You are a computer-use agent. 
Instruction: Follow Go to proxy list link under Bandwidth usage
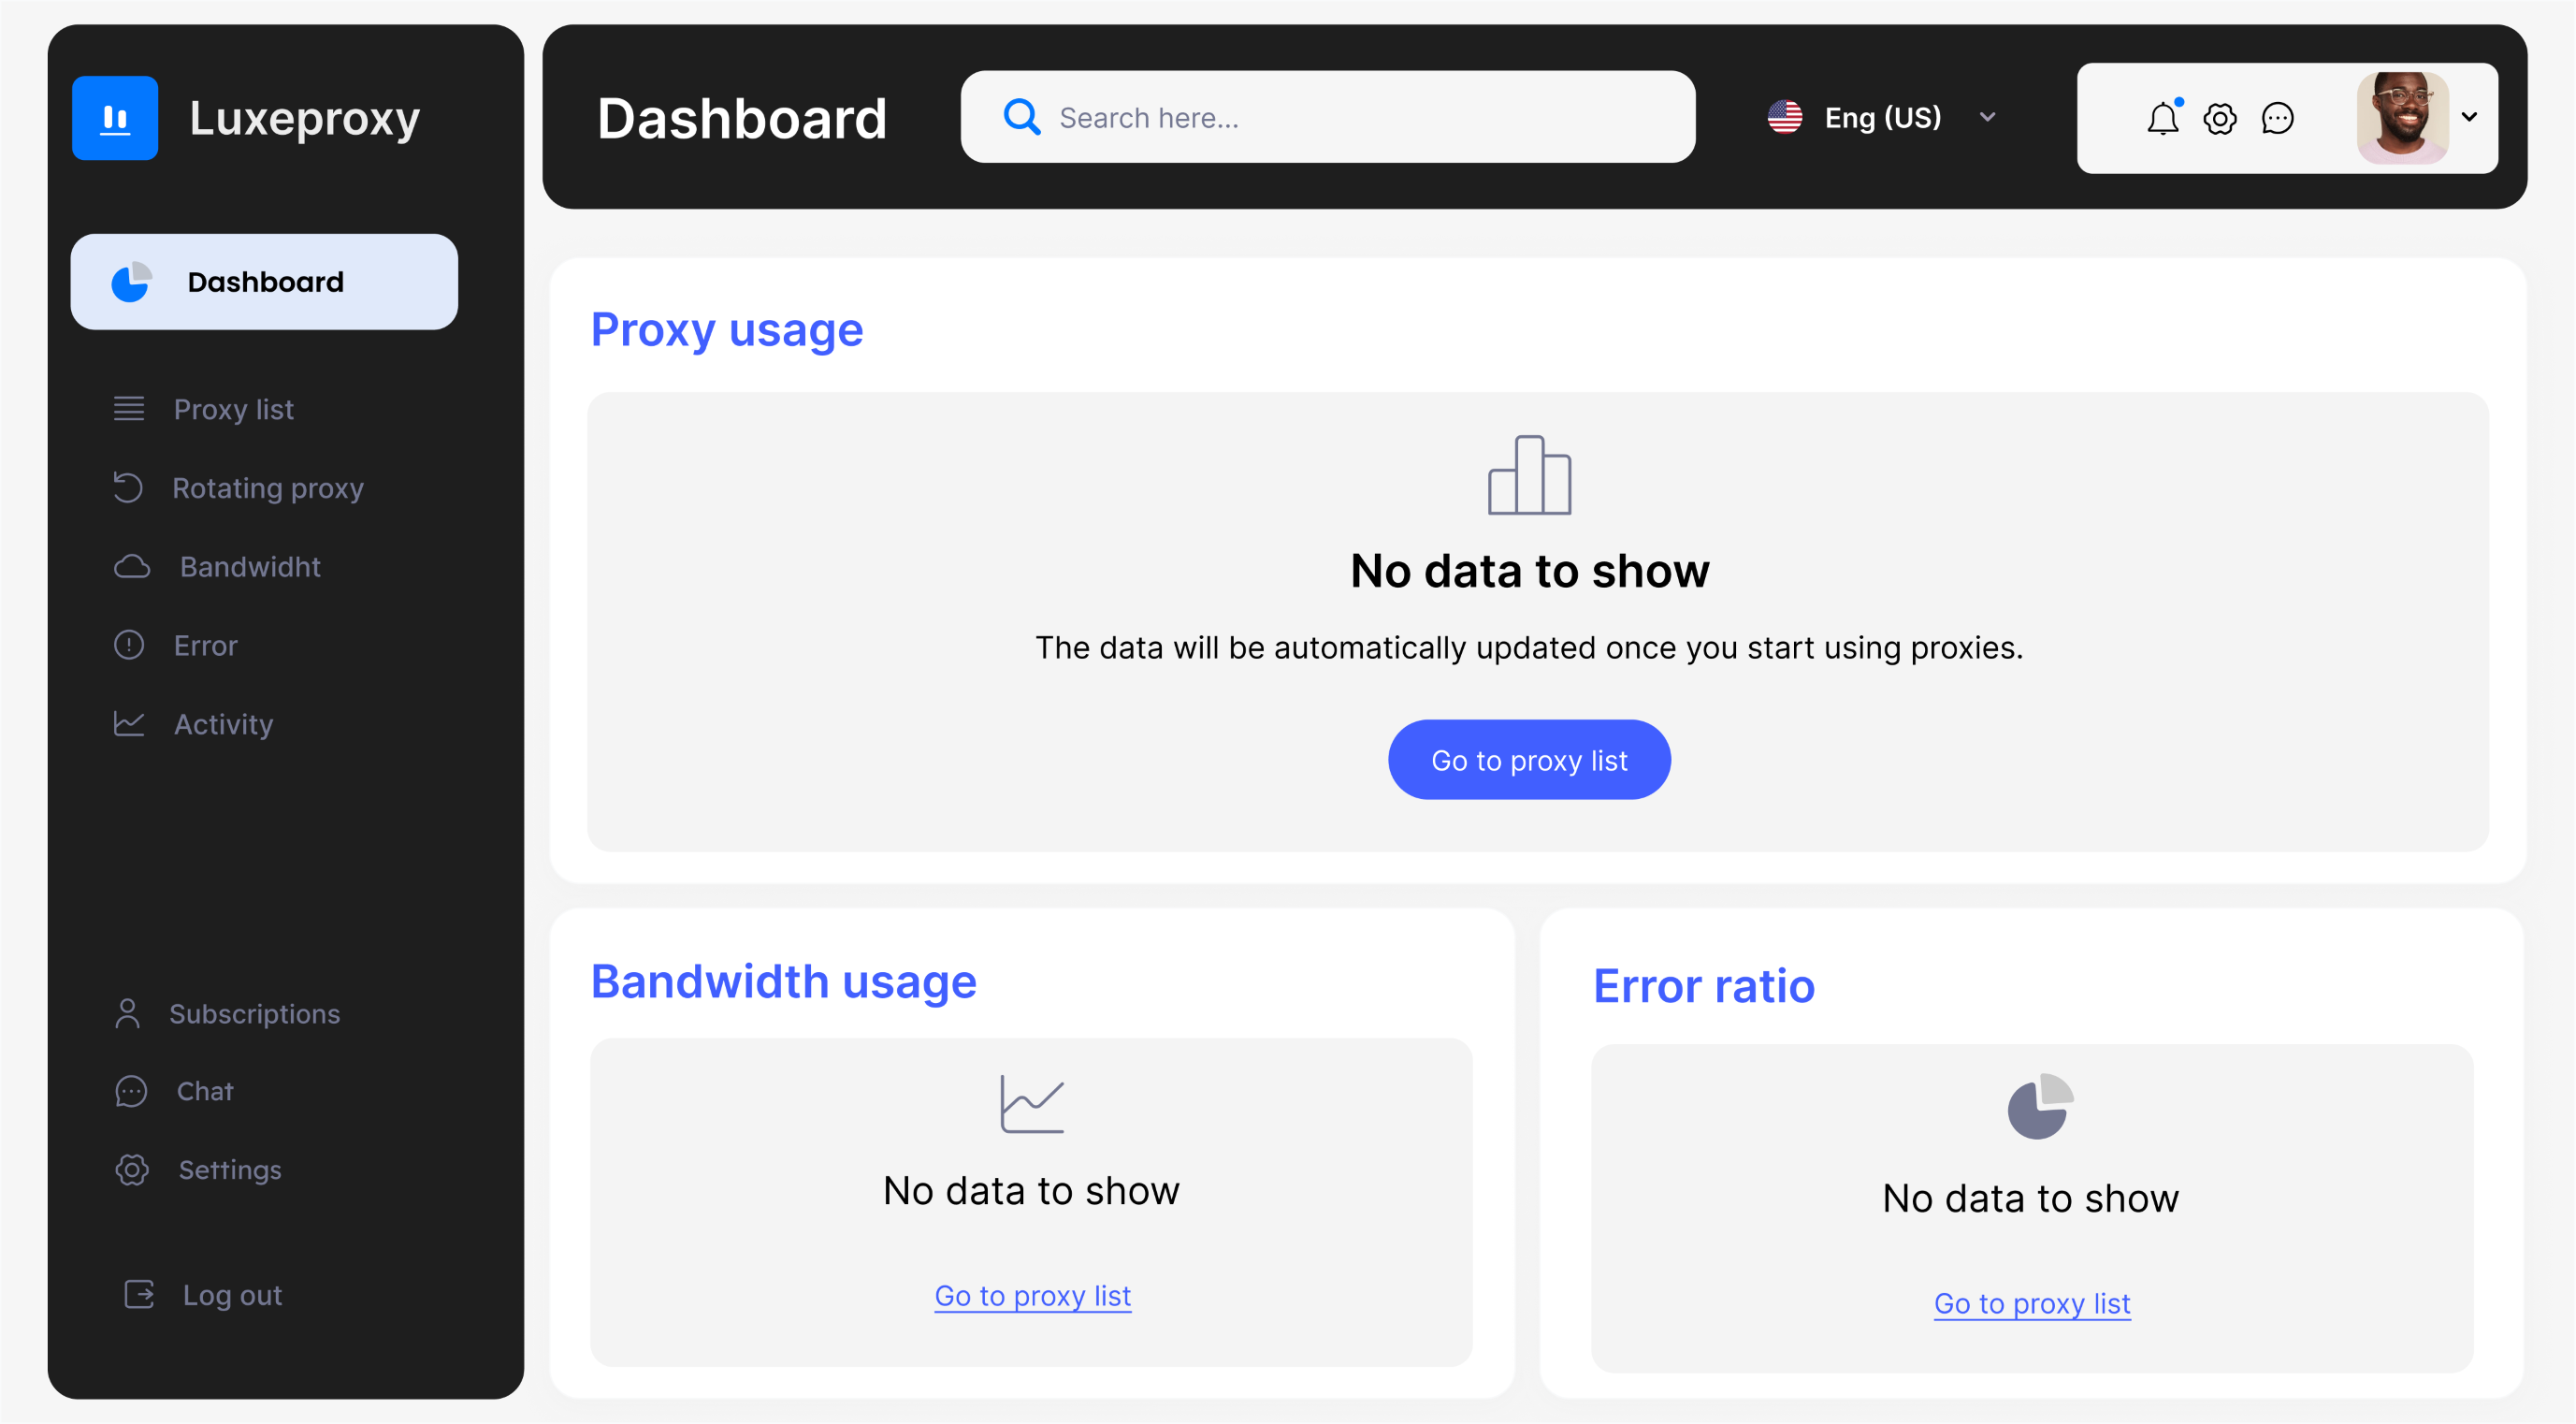(x=1032, y=1296)
